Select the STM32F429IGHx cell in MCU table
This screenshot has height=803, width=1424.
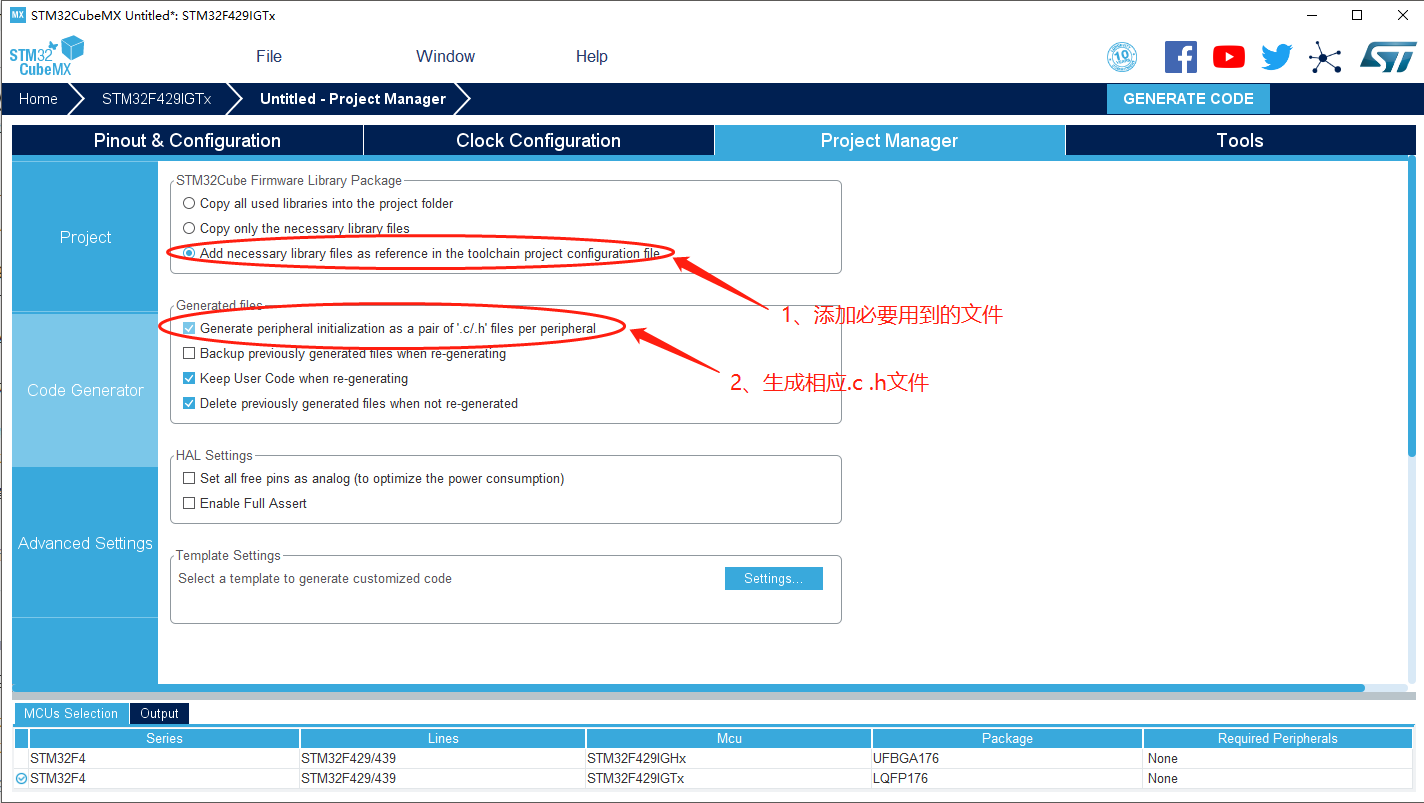click(x=729, y=758)
